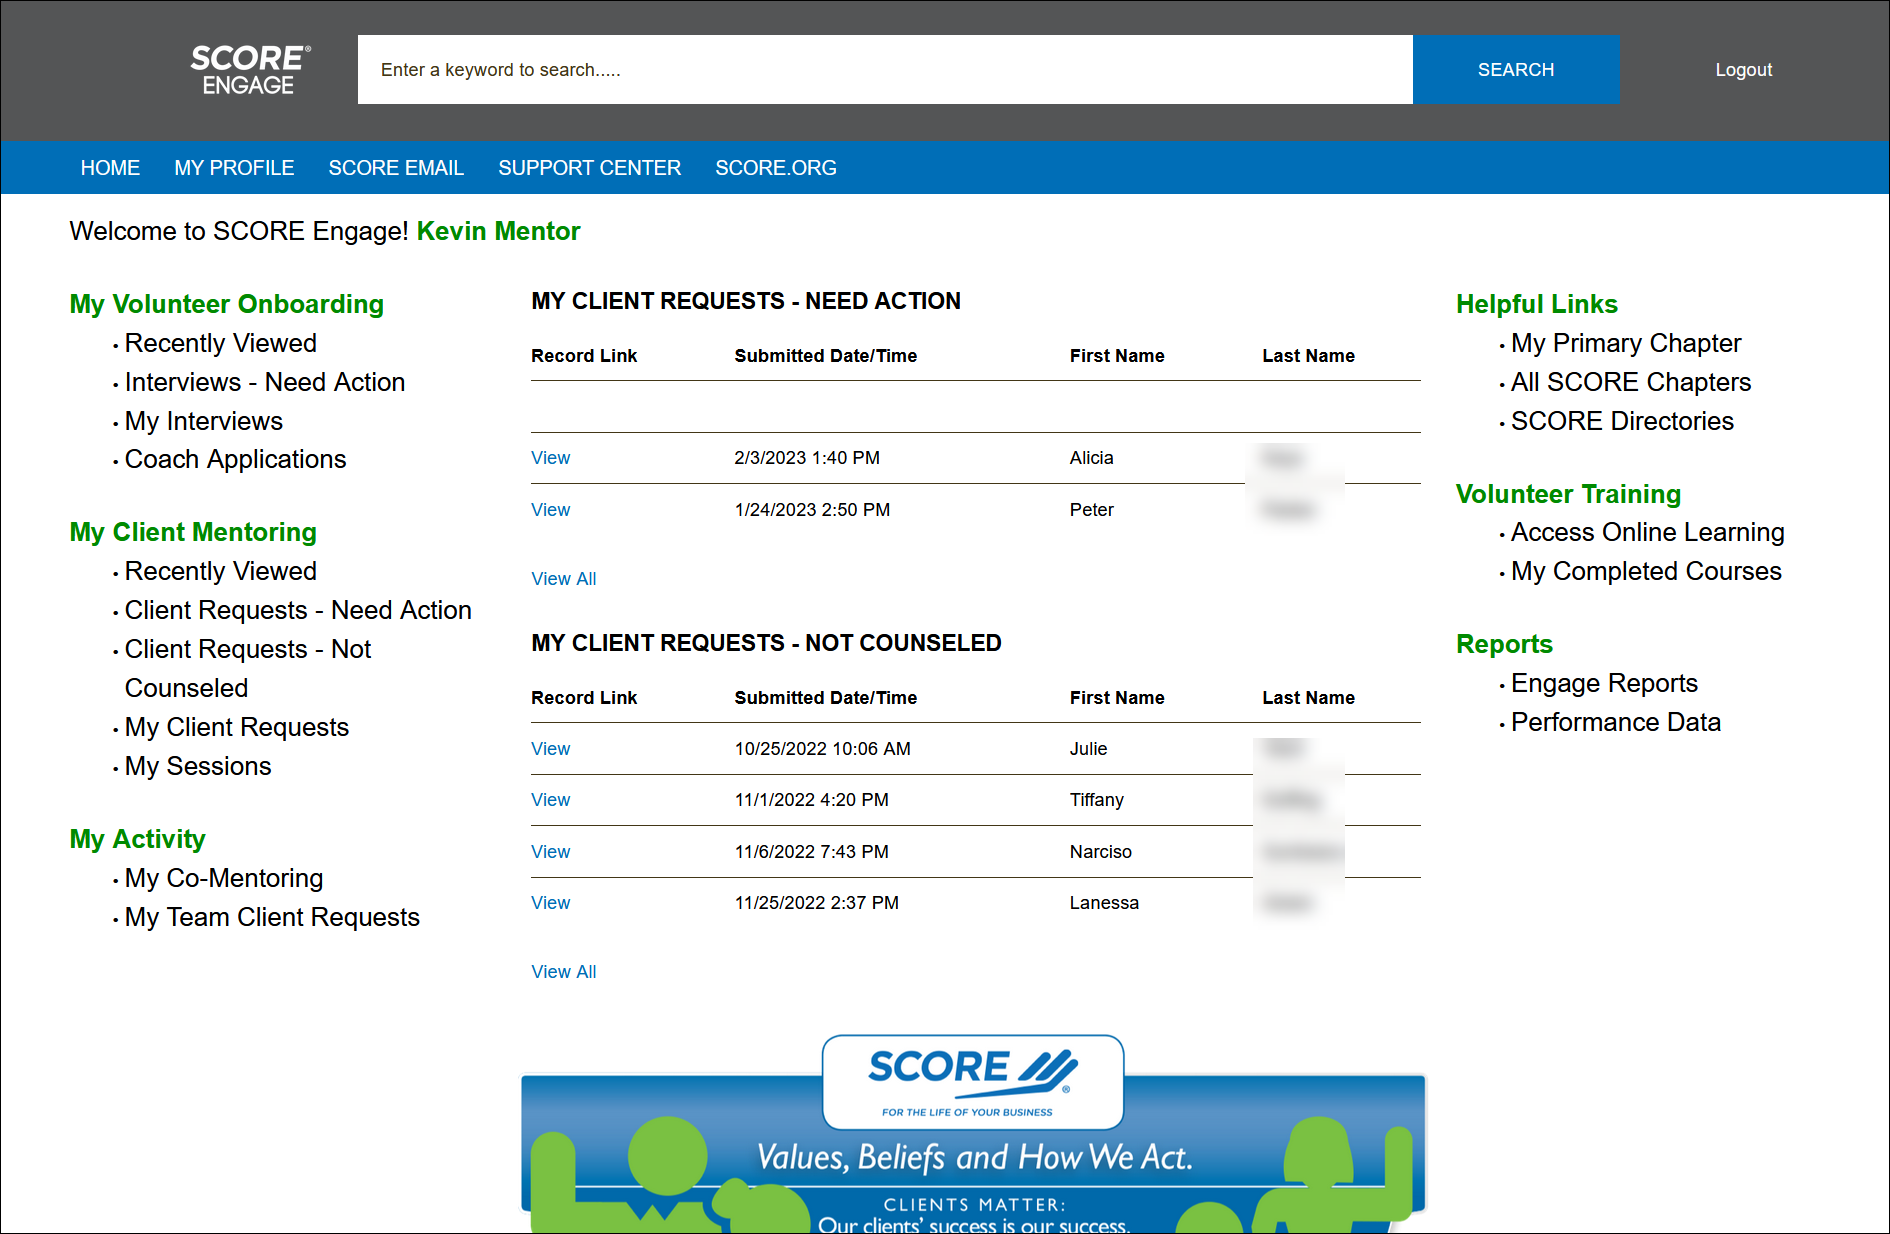Open All SCORE Chapters link
Screen dimensions: 1890x1234
1631,382
